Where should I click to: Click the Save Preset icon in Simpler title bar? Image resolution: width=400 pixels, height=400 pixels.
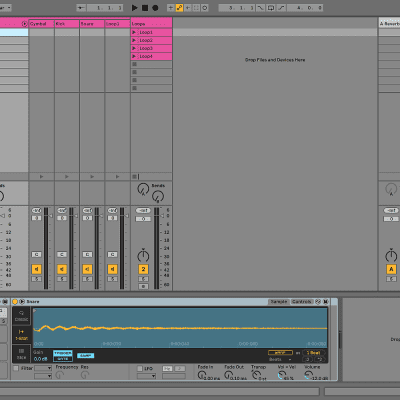tap(326, 302)
